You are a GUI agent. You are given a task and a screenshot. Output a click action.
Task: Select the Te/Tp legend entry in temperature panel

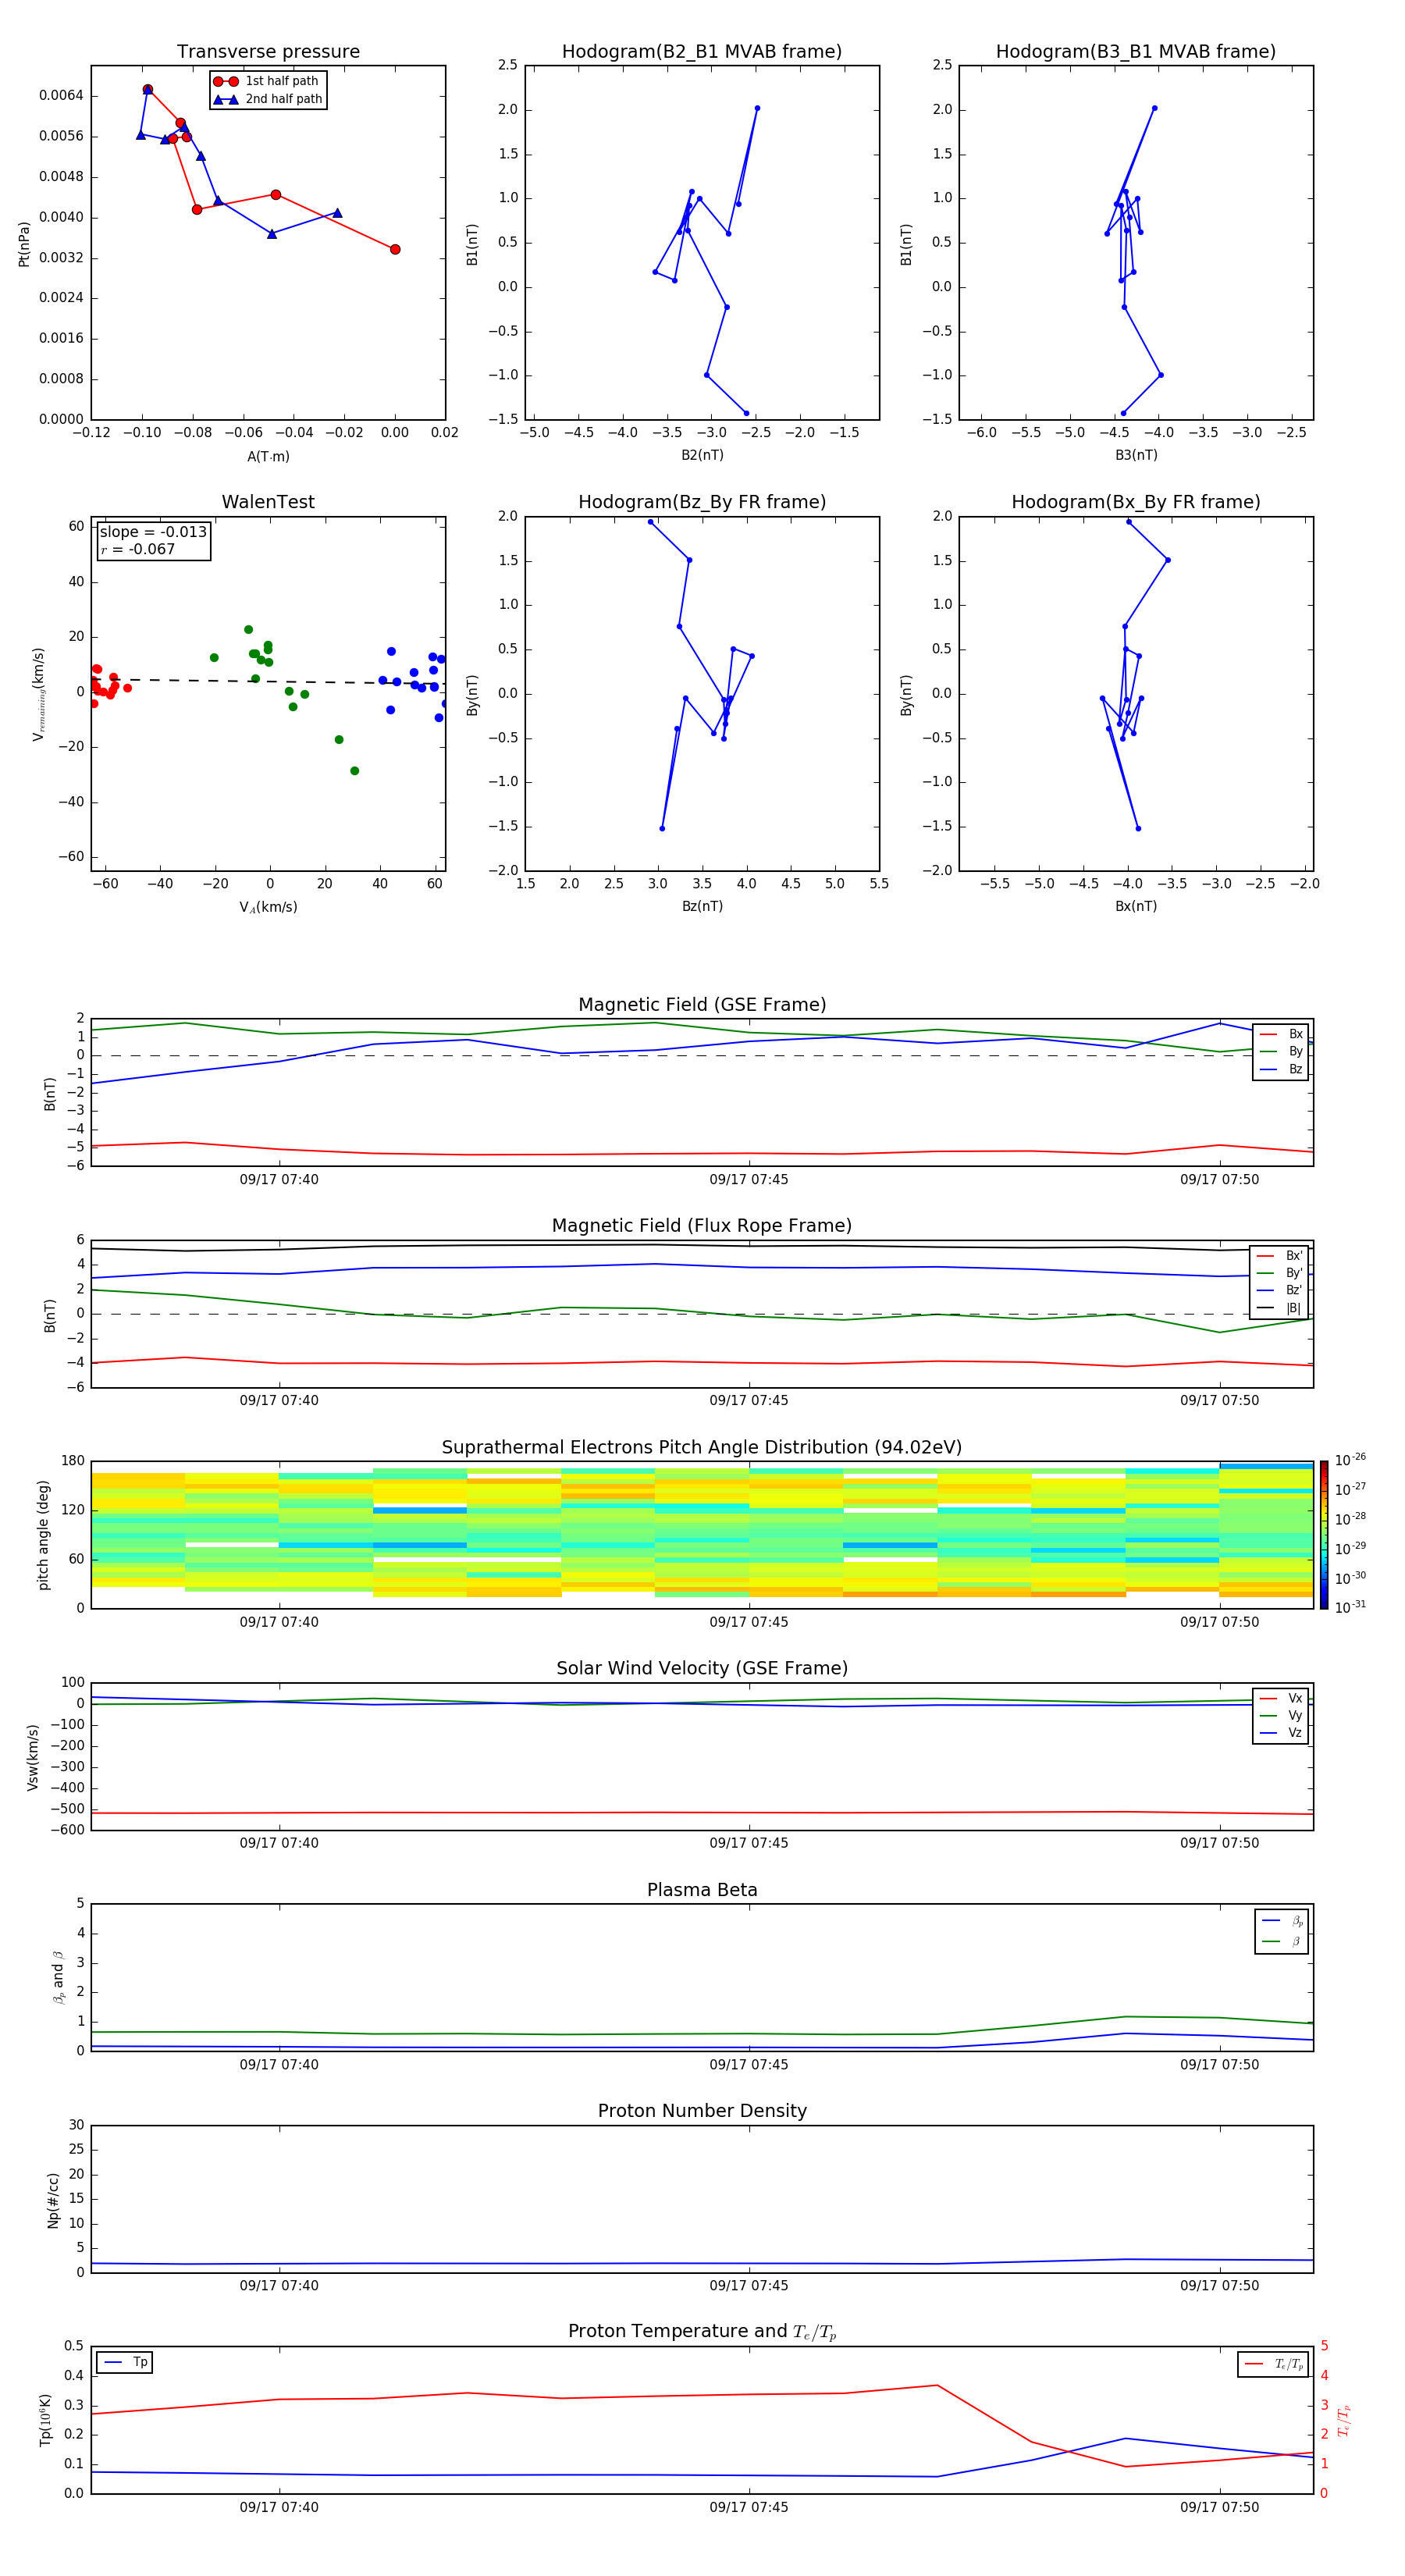[1274, 2364]
